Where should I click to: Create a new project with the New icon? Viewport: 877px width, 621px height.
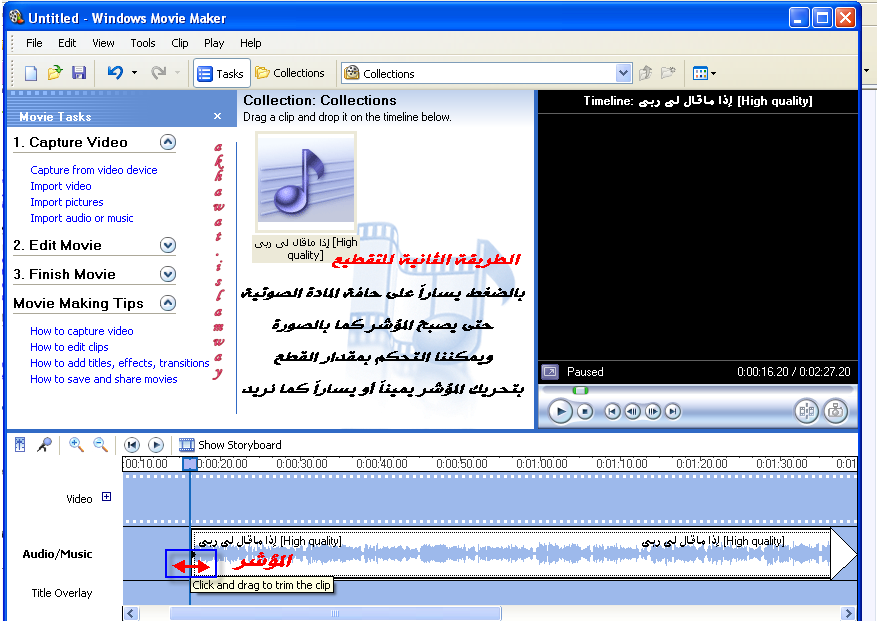coord(31,73)
